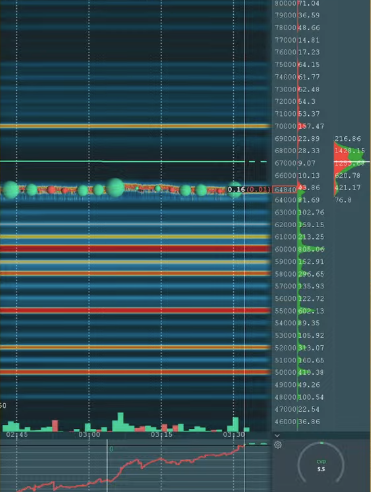The width and height of the screenshot is (371, 492).
Task: Click the 48.66 volume at 78000
Action: point(309,28)
